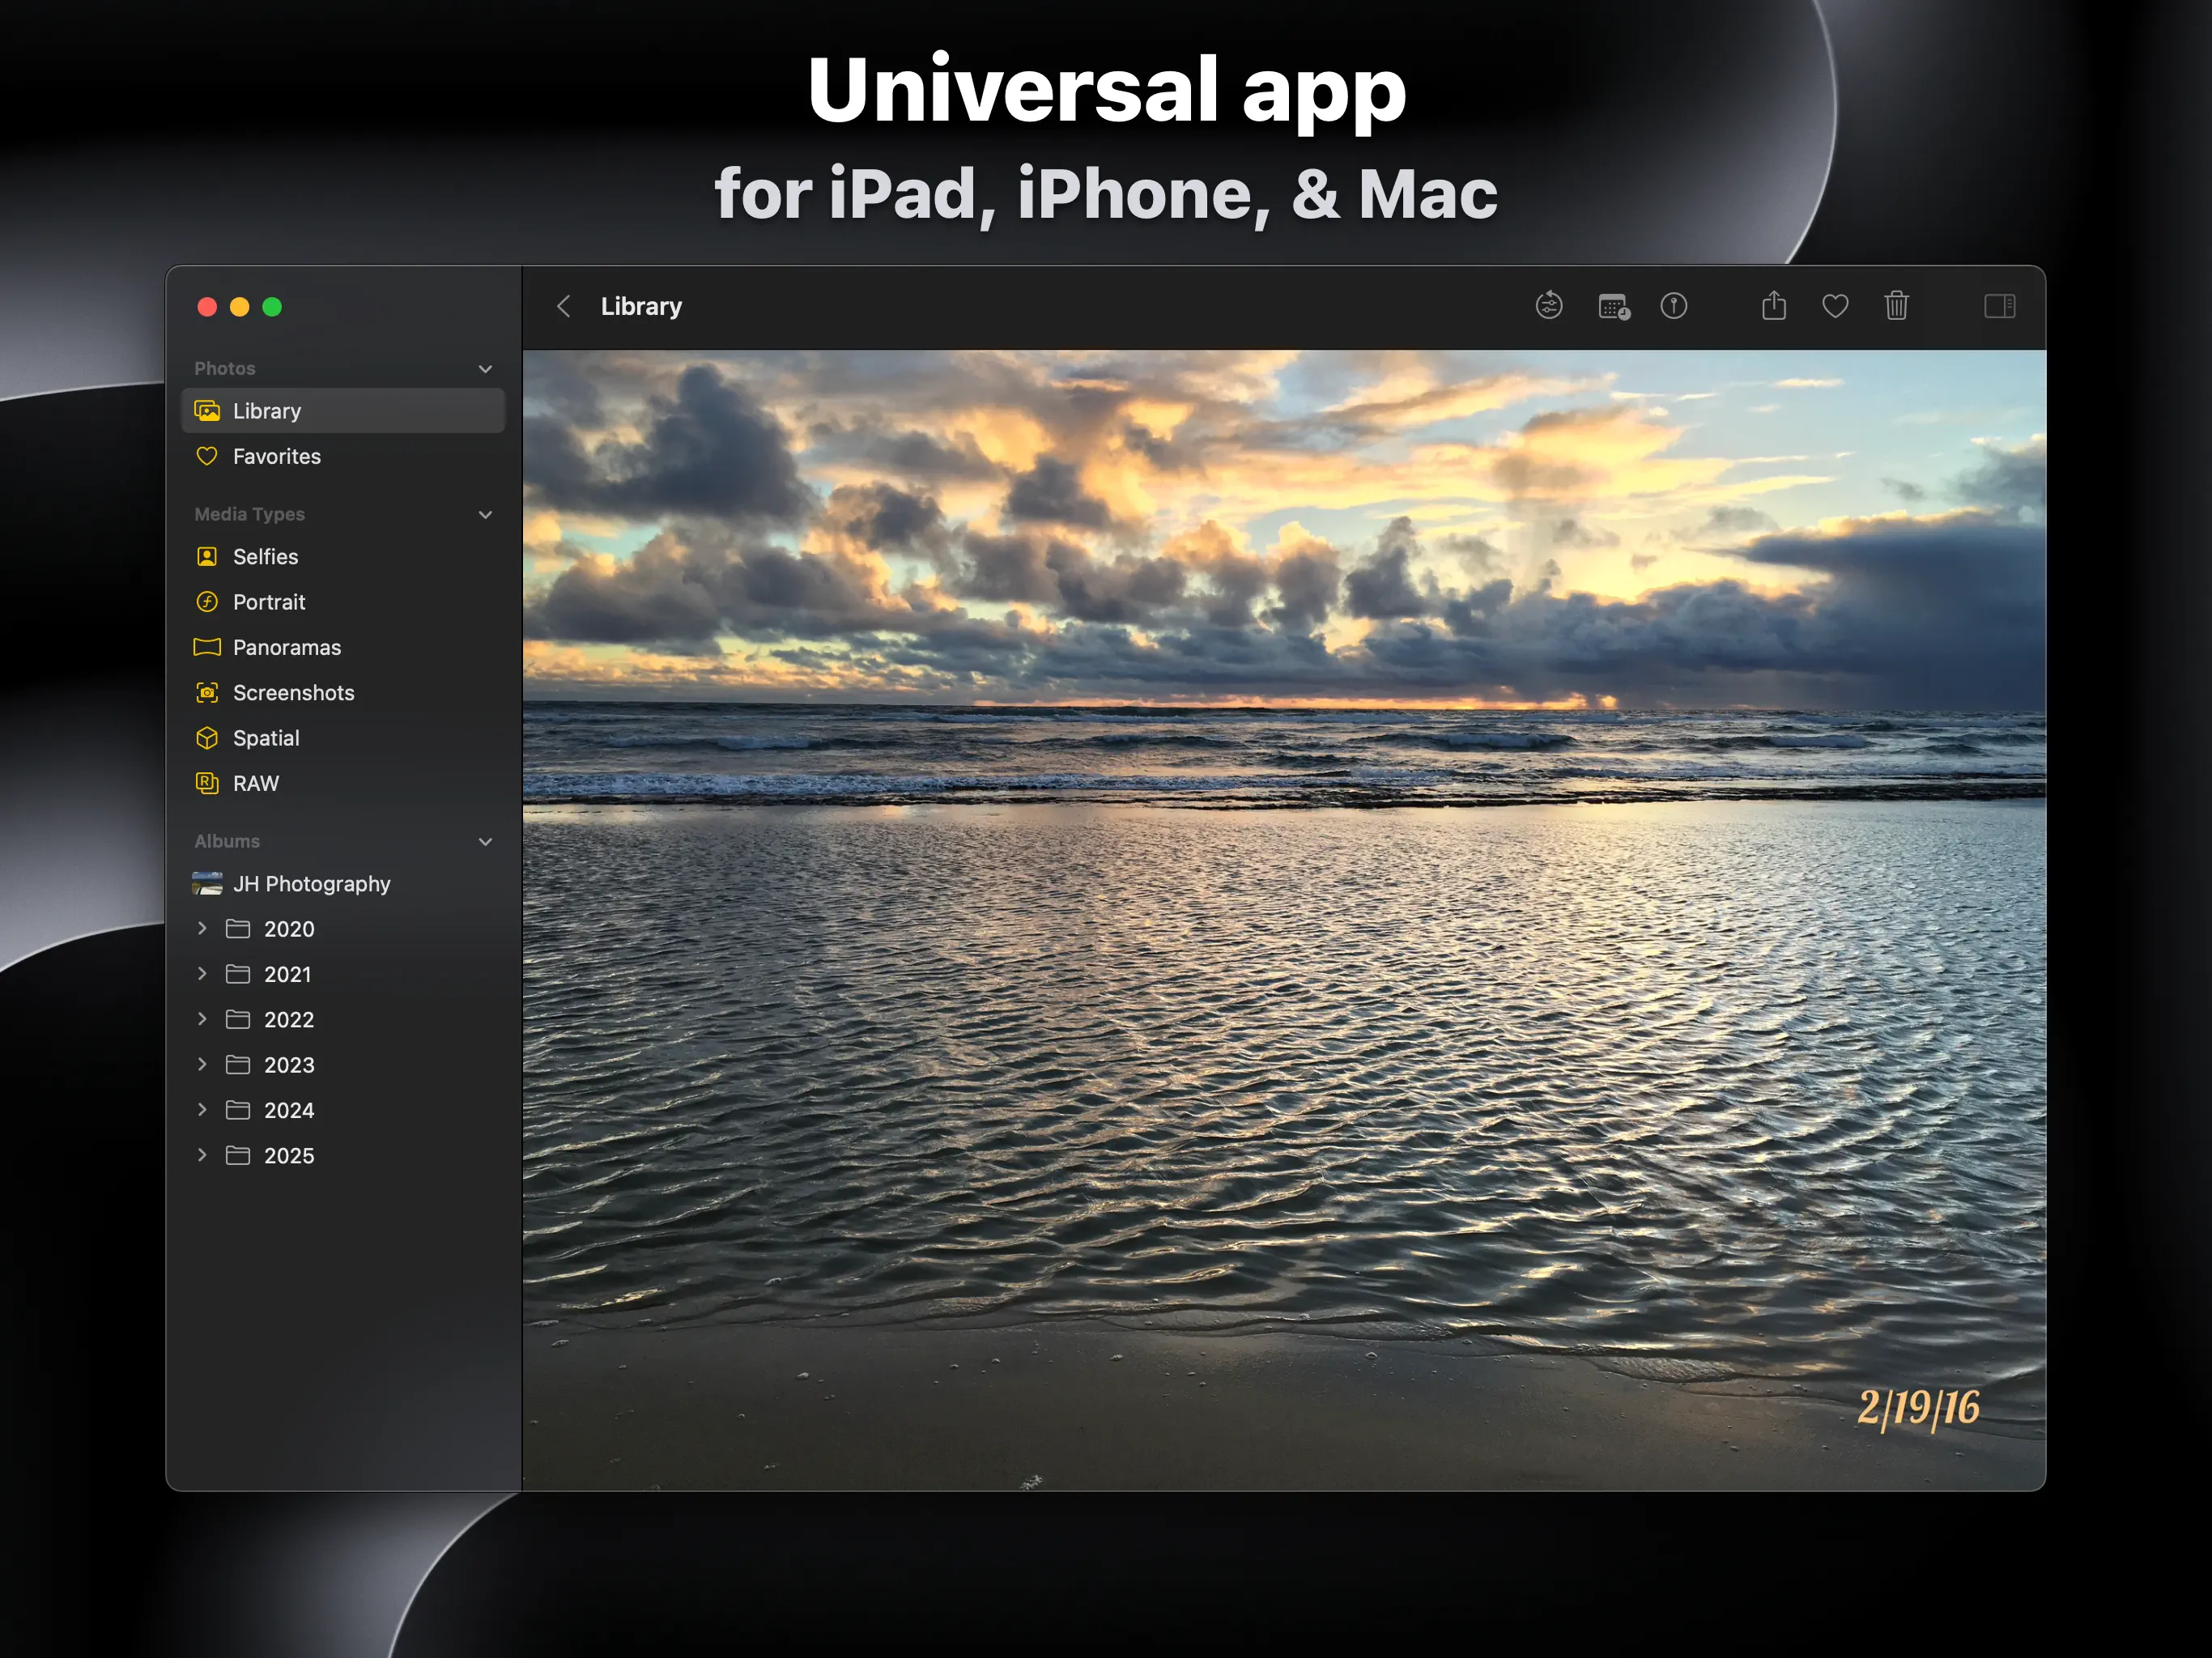
Task: Open the adjust date and time tool
Action: (1613, 306)
